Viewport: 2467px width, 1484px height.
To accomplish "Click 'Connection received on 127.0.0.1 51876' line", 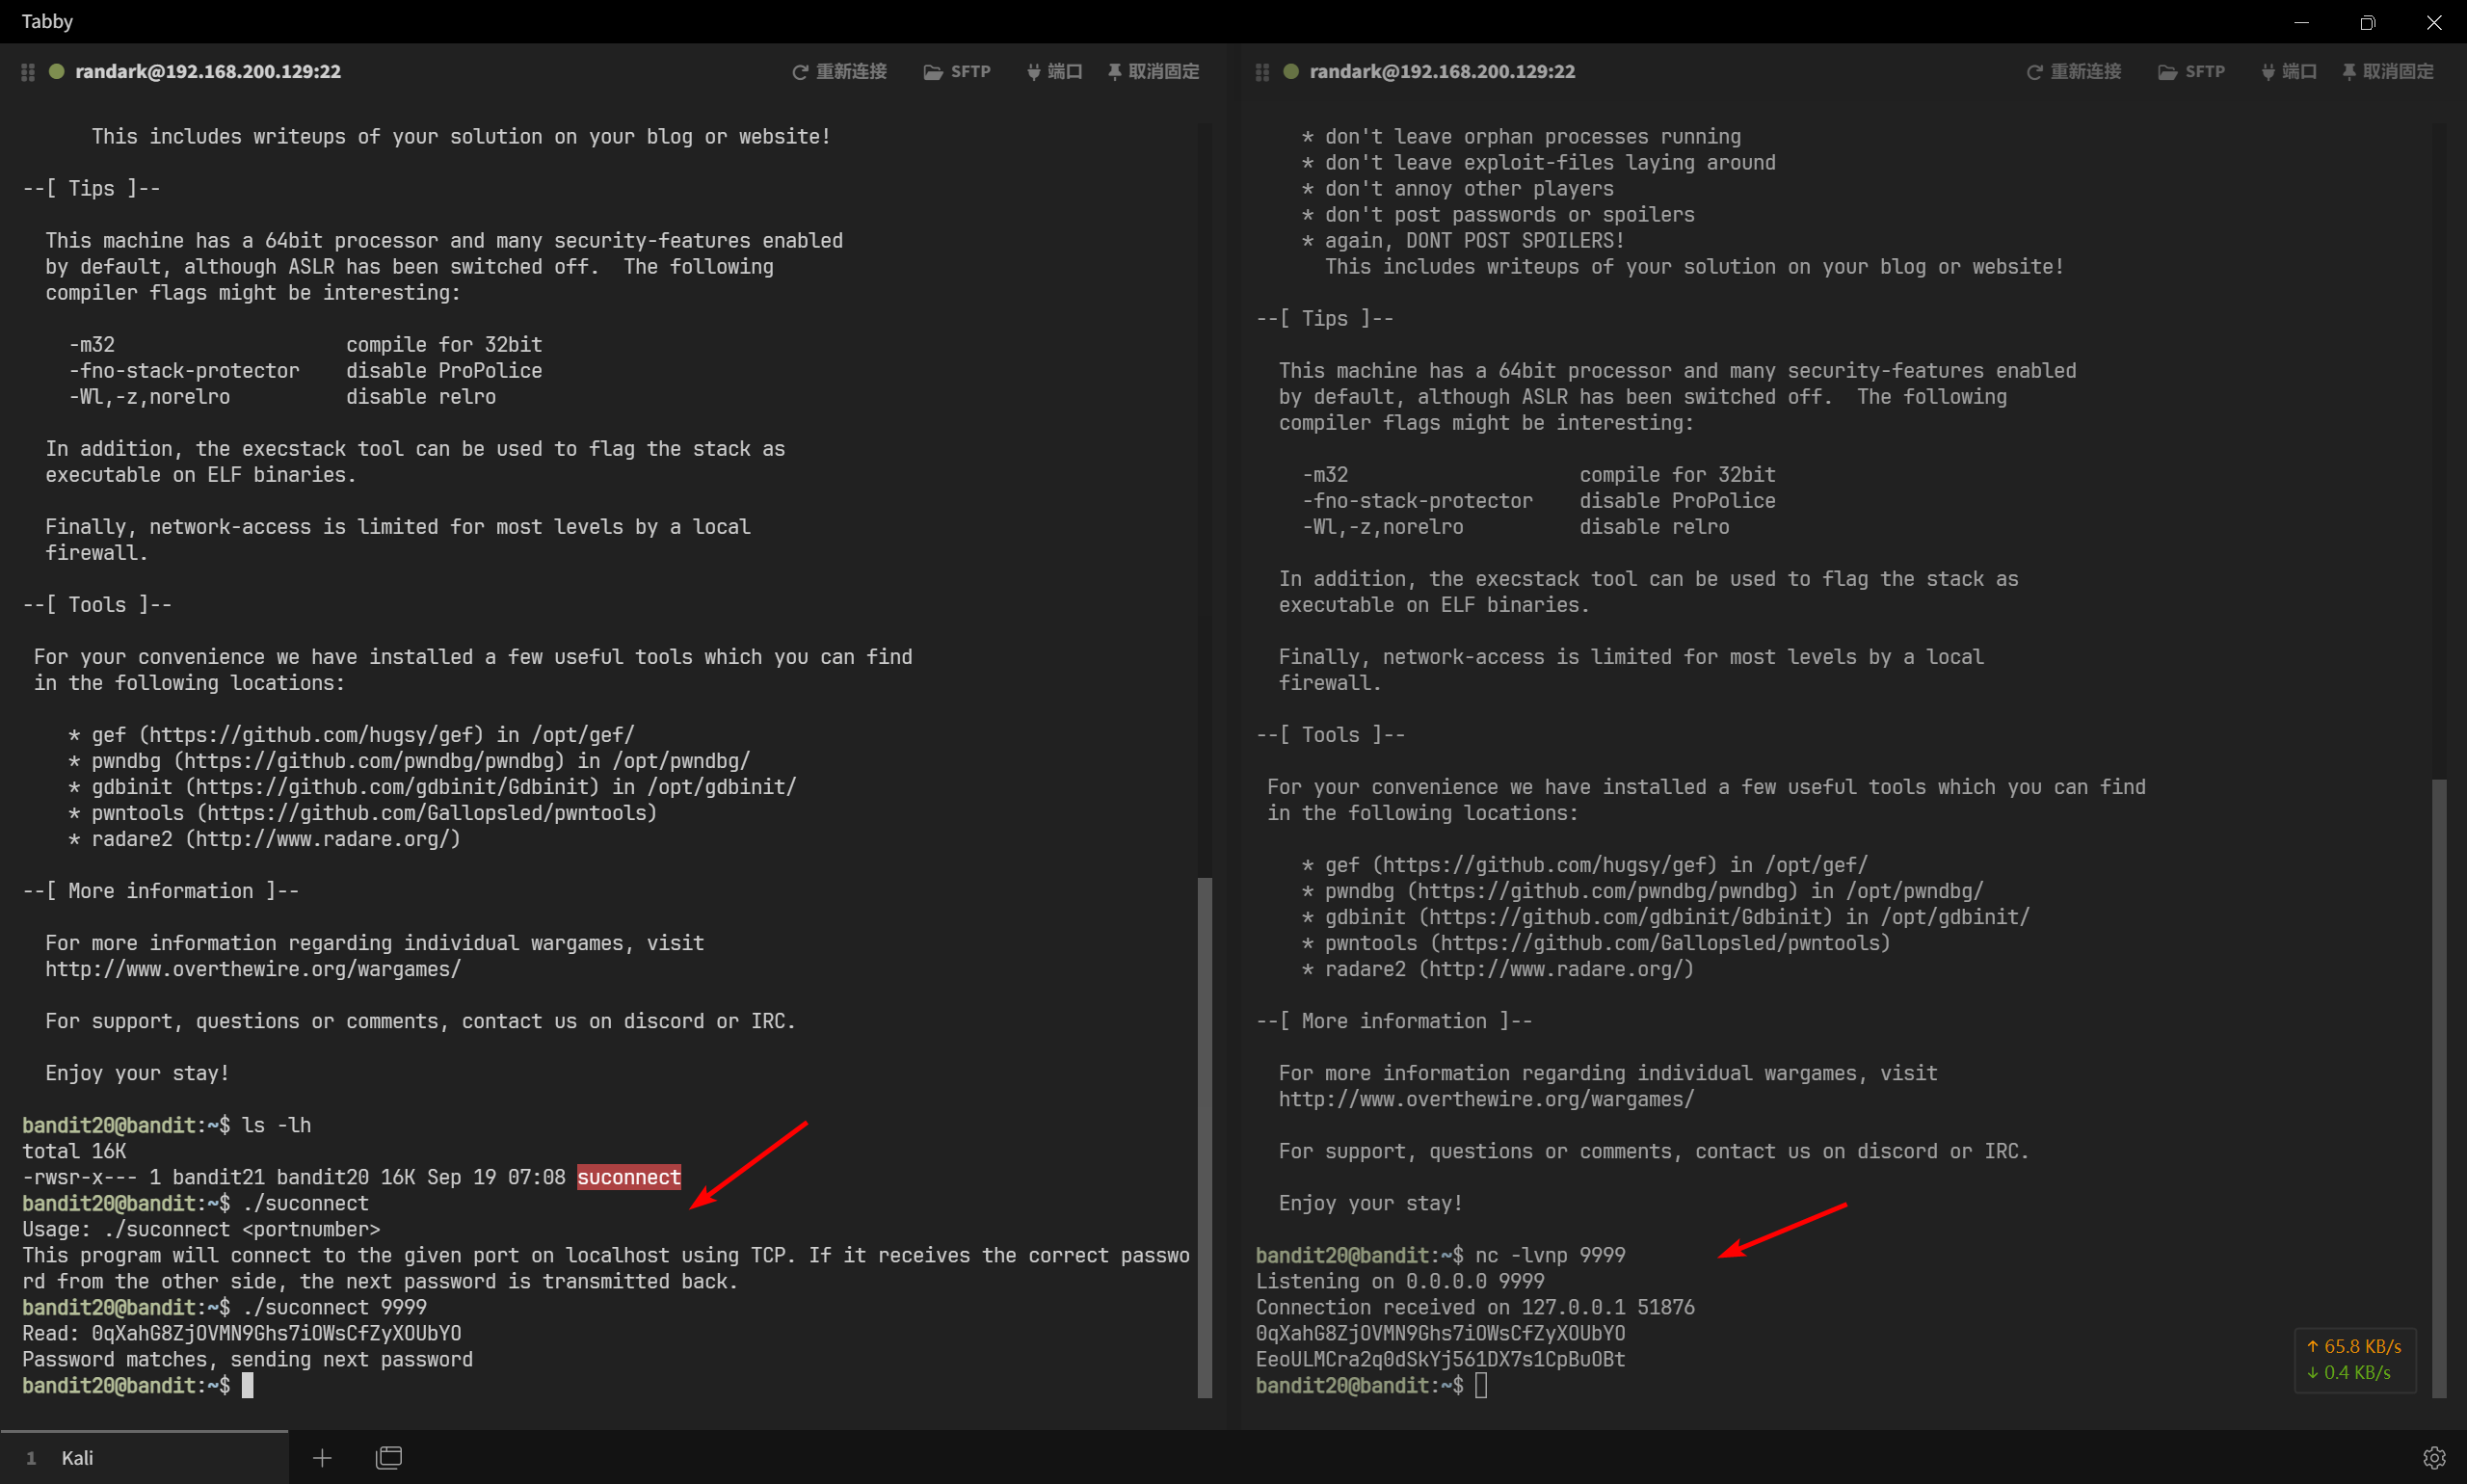I will pos(1476,1307).
